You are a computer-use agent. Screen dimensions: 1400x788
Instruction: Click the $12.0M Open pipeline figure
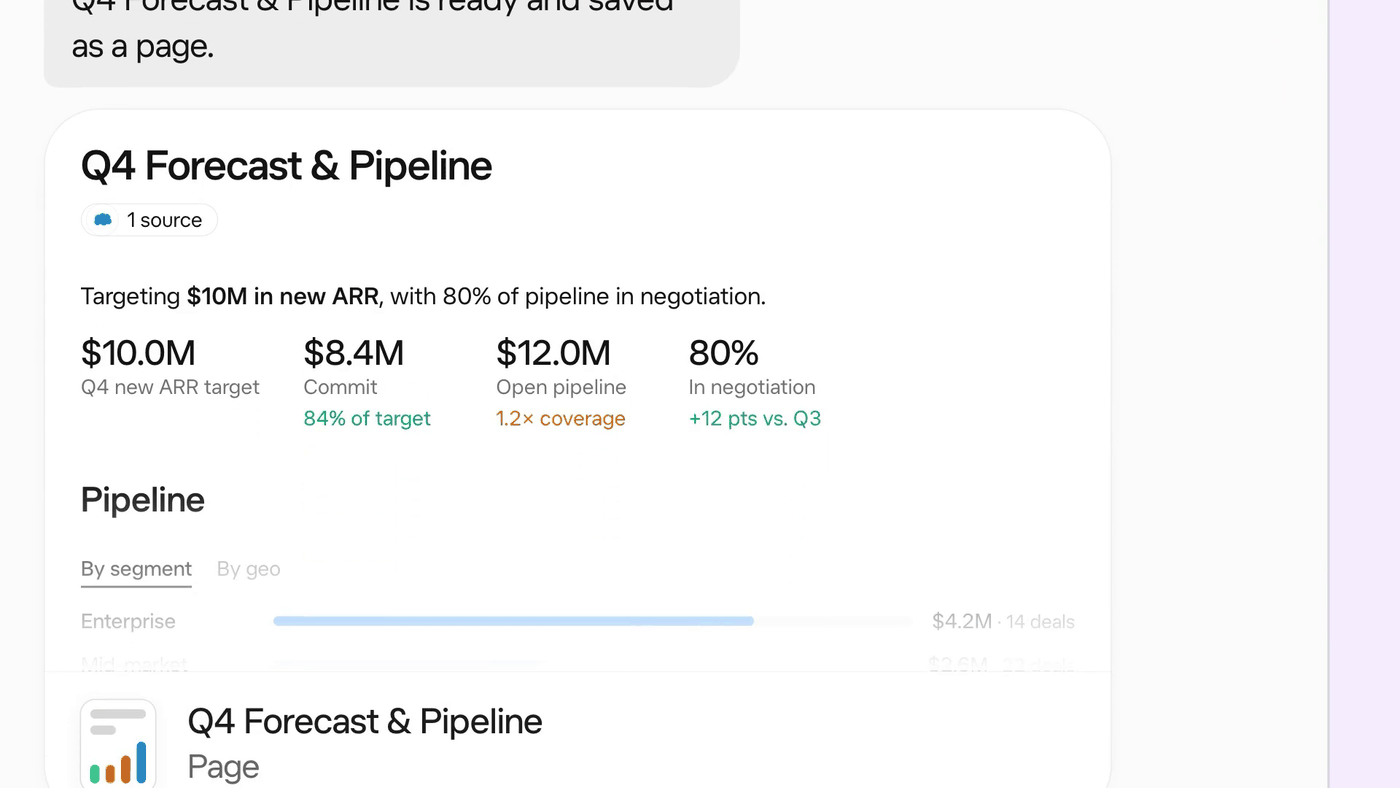[553, 353]
